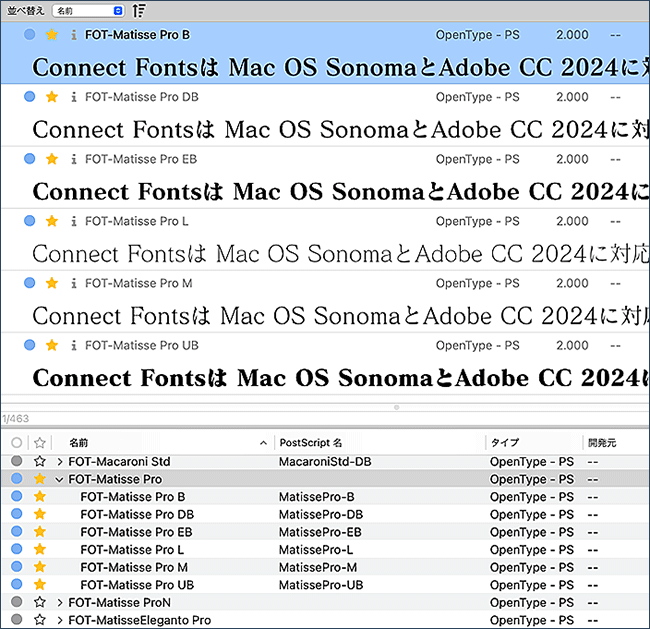This screenshot has height=629, width=650.
Task: Click the favorites star column header
Action: coord(40,443)
